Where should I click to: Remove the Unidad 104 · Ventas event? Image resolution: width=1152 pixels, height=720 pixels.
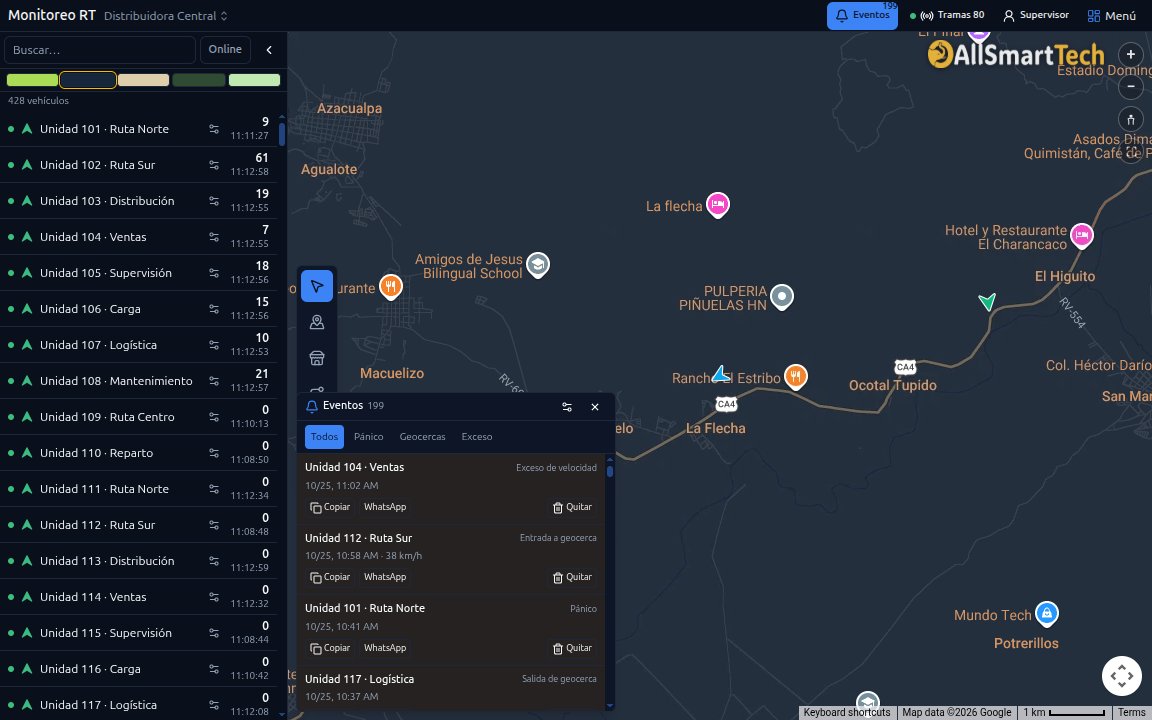pyautogui.click(x=572, y=508)
